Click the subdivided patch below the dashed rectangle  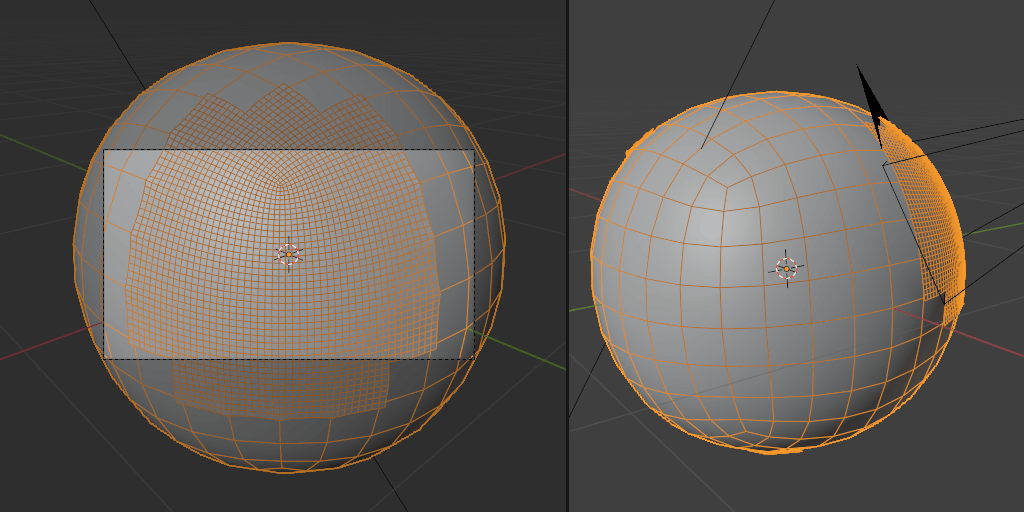[x=280, y=385]
